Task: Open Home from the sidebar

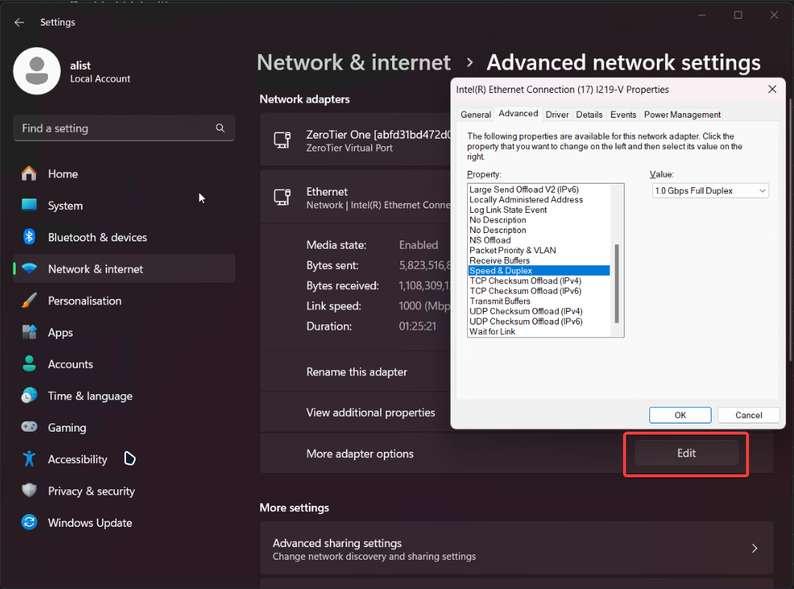Action: pyautogui.click(x=124, y=174)
